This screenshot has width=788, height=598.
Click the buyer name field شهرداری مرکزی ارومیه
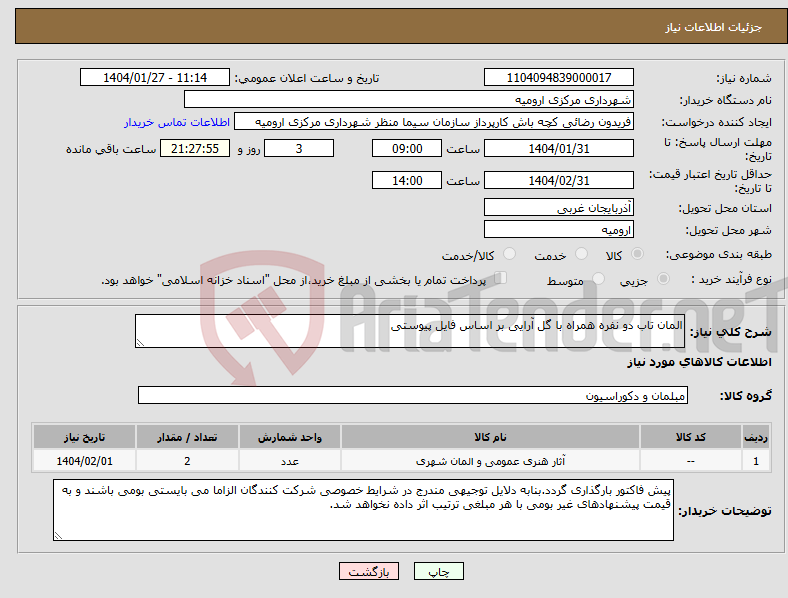click(x=409, y=99)
